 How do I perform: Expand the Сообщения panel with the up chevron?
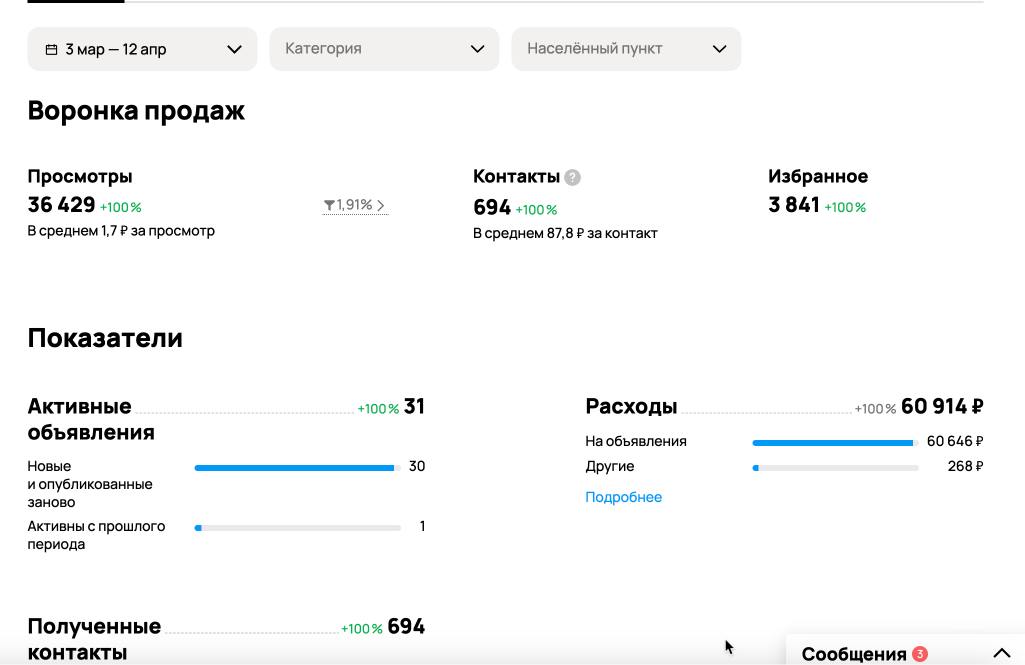[x=1001, y=654]
